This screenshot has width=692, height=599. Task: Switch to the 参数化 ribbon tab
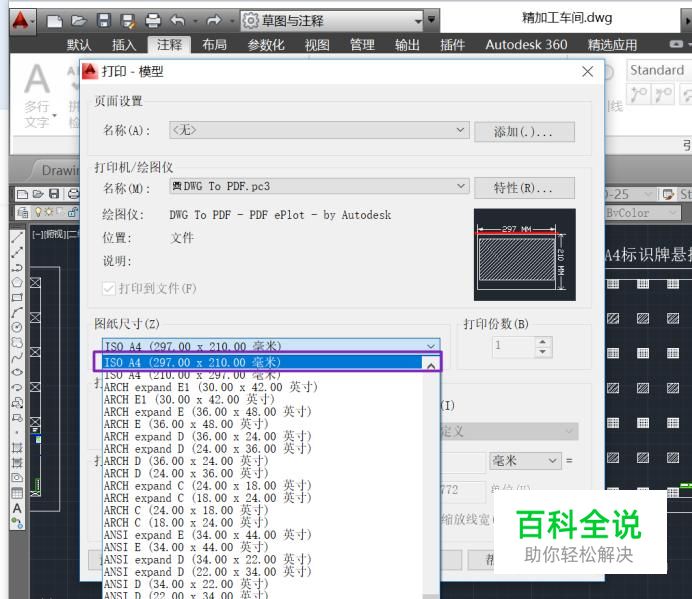[x=266, y=45]
